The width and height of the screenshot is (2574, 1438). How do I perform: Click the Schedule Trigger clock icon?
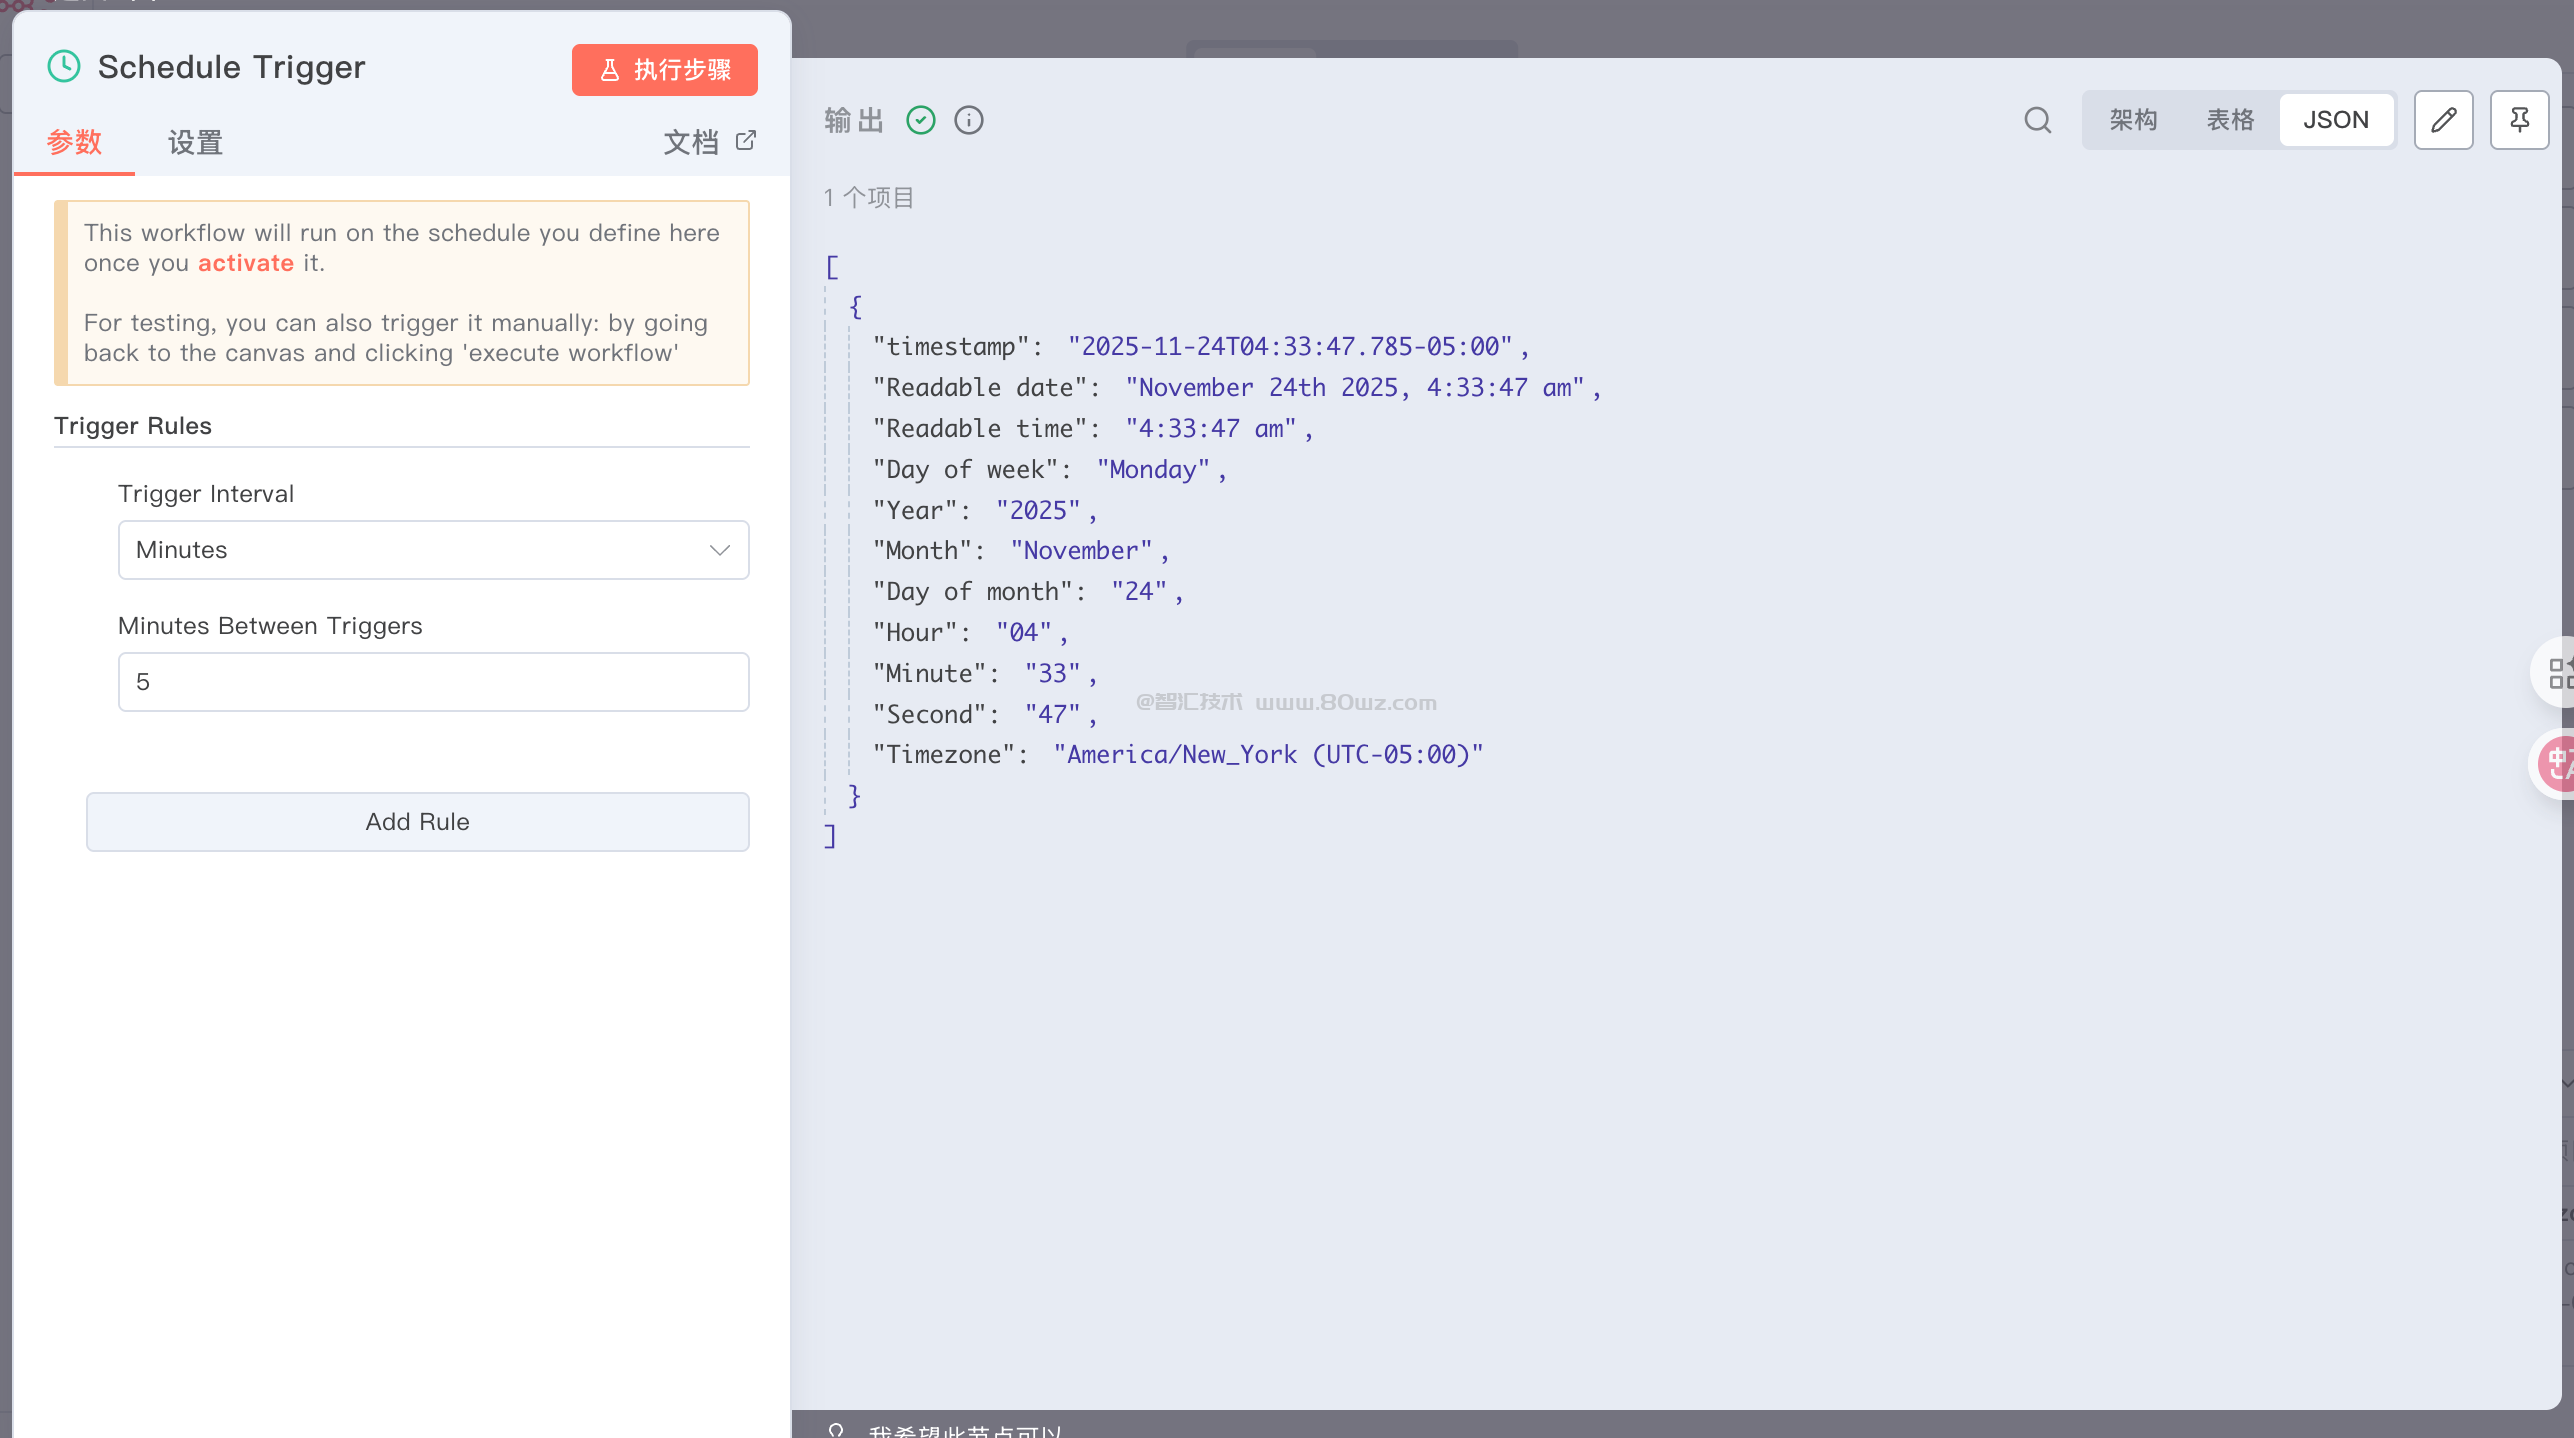[x=64, y=67]
